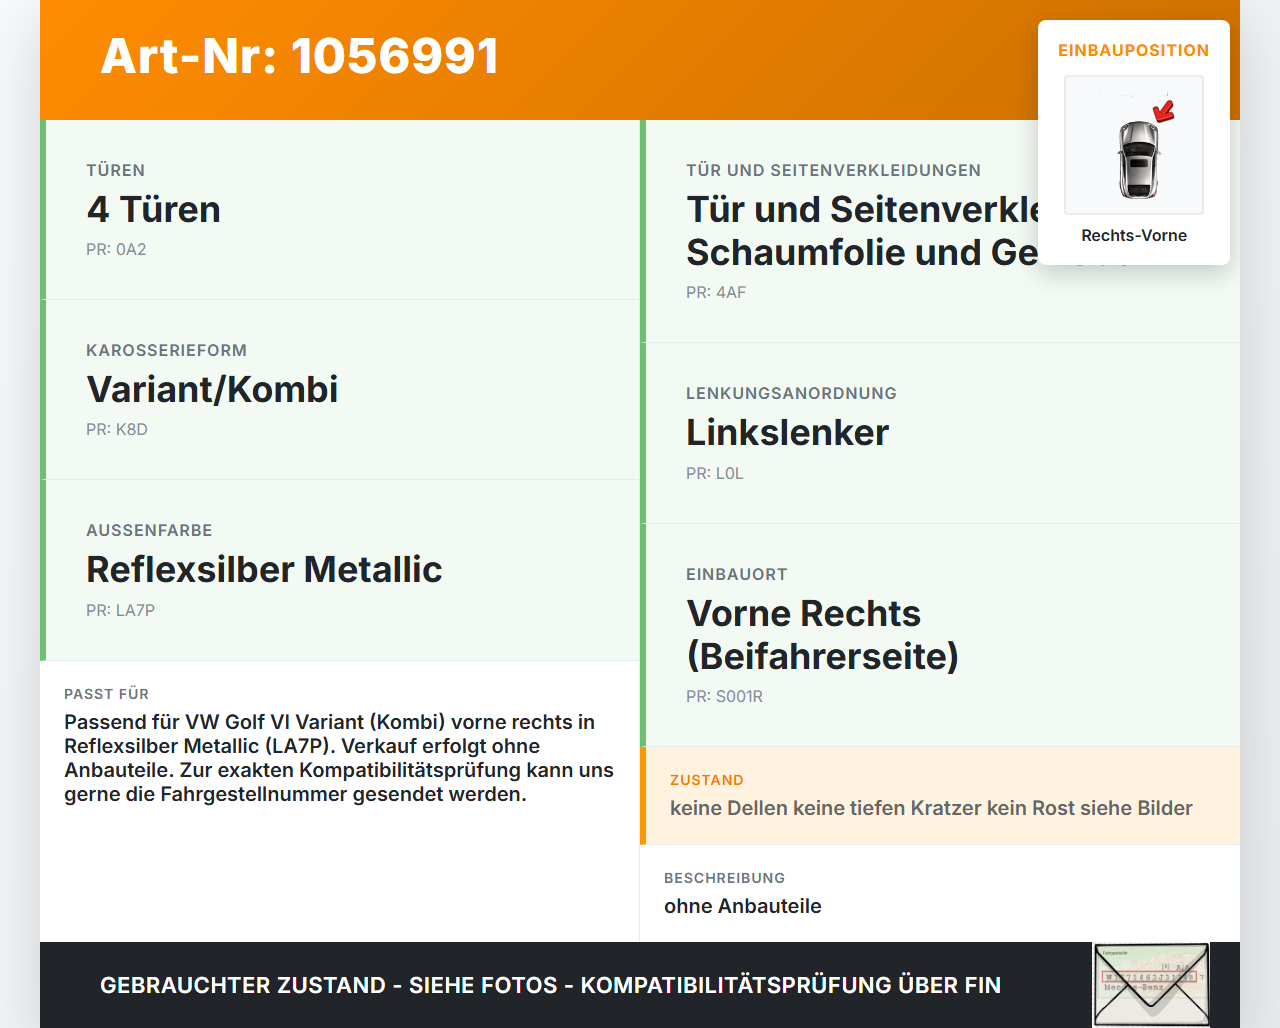Click the 'PR: L0L' code
The width and height of the screenshot is (1280, 1028).
[715, 473]
